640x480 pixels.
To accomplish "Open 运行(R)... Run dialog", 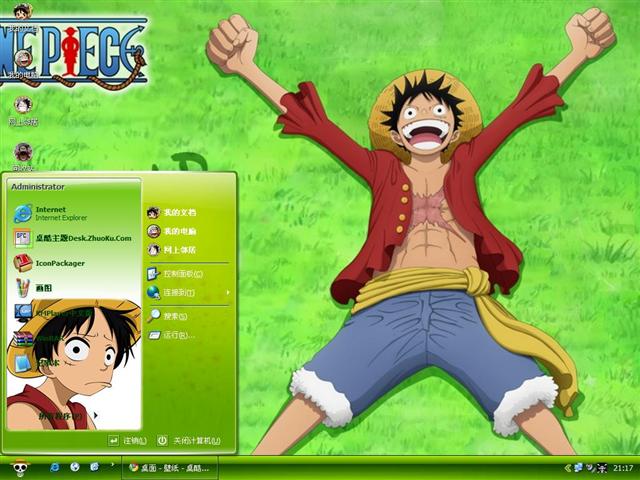I will tap(171, 335).
